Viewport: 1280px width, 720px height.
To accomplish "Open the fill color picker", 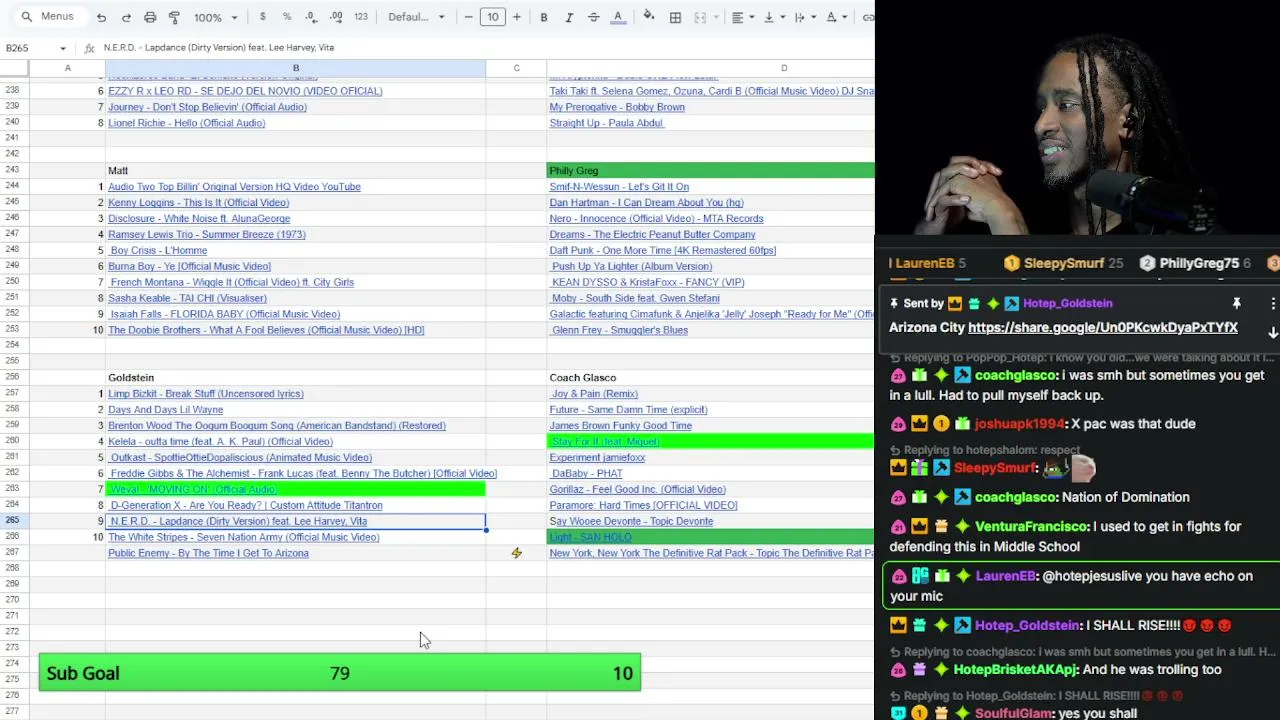I will click(x=649, y=17).
